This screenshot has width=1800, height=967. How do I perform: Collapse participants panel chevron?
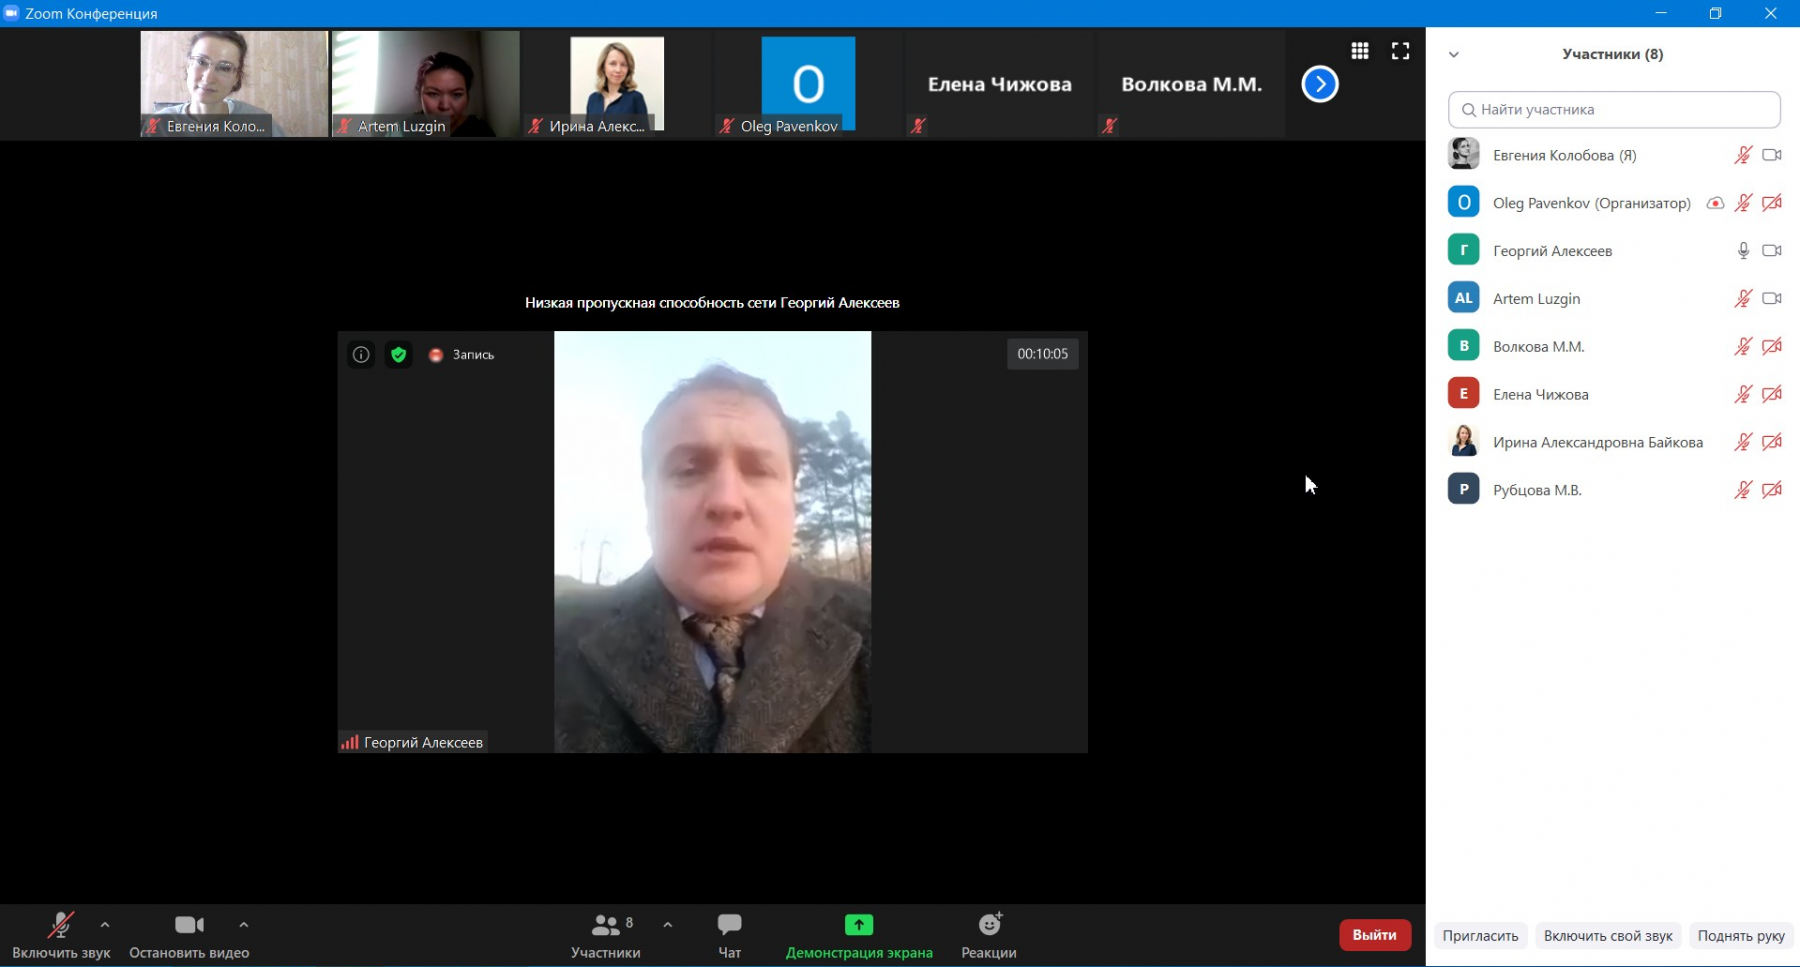[x=1454, y=55]
